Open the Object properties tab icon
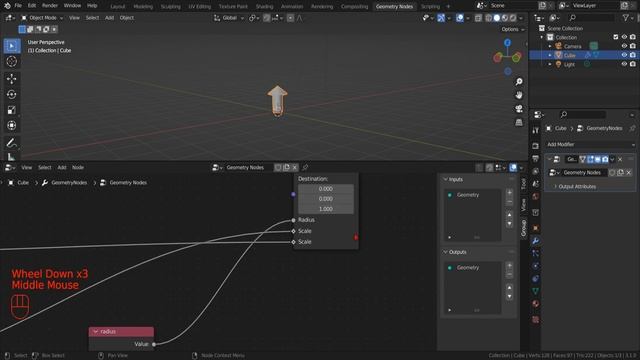 [536, 228]
